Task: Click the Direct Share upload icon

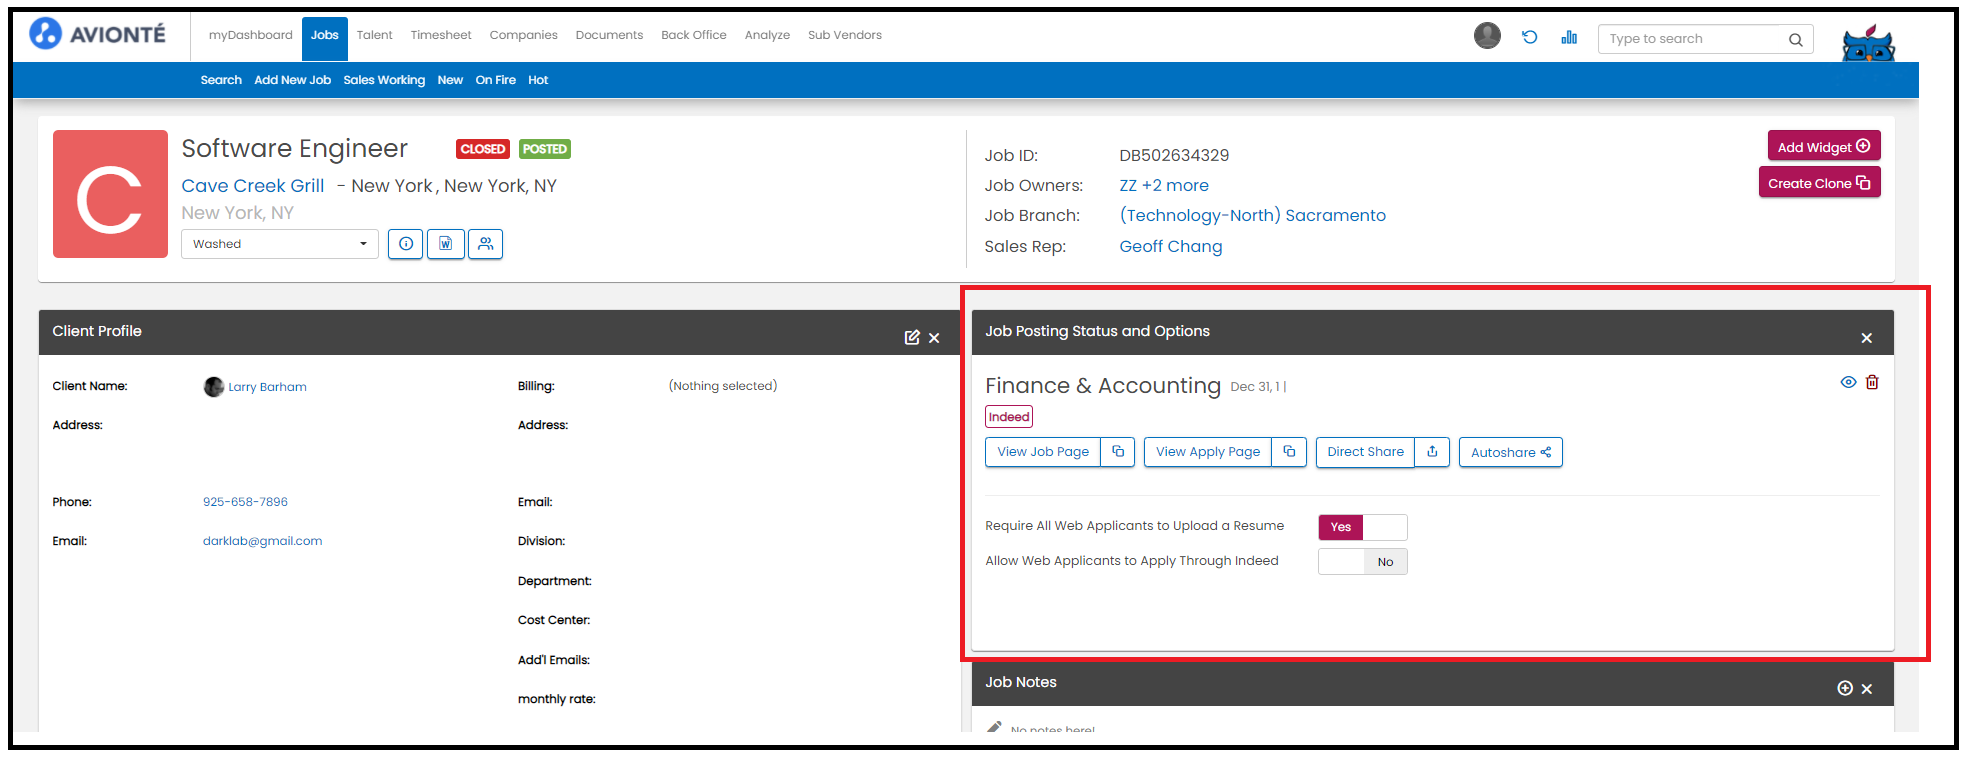Action: click(1432, 452)
